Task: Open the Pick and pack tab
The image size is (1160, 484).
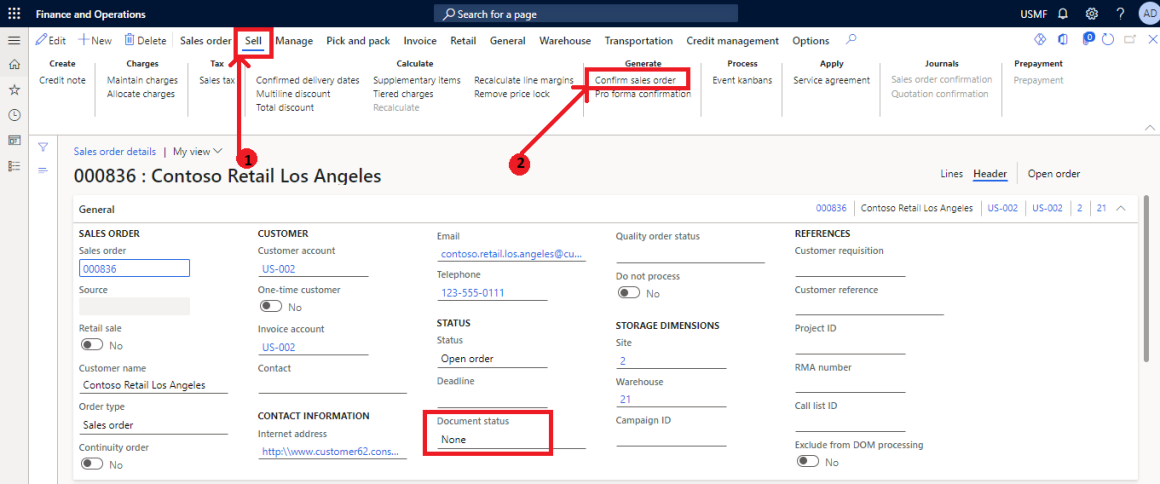Action: tap(358, 41)
